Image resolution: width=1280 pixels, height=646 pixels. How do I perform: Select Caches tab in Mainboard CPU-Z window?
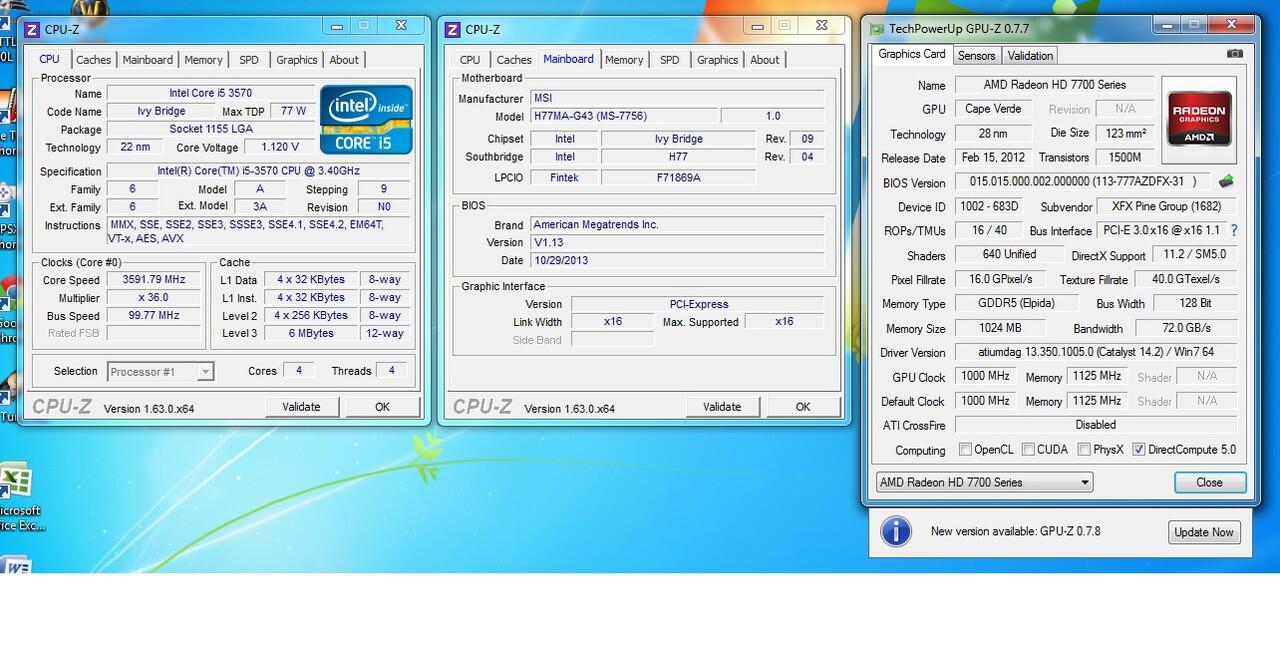tap(514, 60)
